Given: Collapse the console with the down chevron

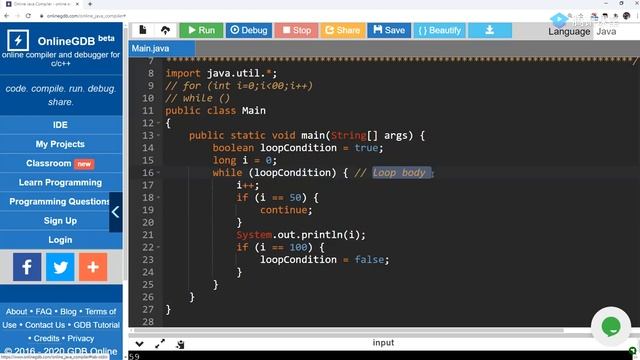Looking at the screenshot, I should (x=140, y=344).
